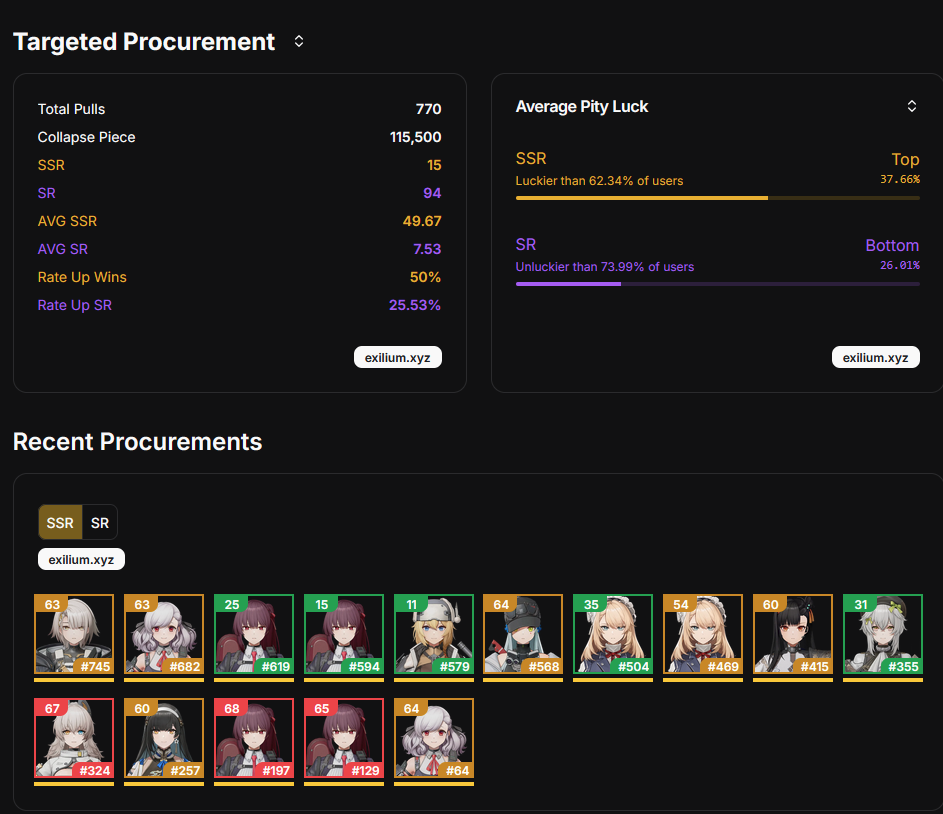Select the character portrait numbered #64
The image size is (943, 814).
click(x=434, y=738)
